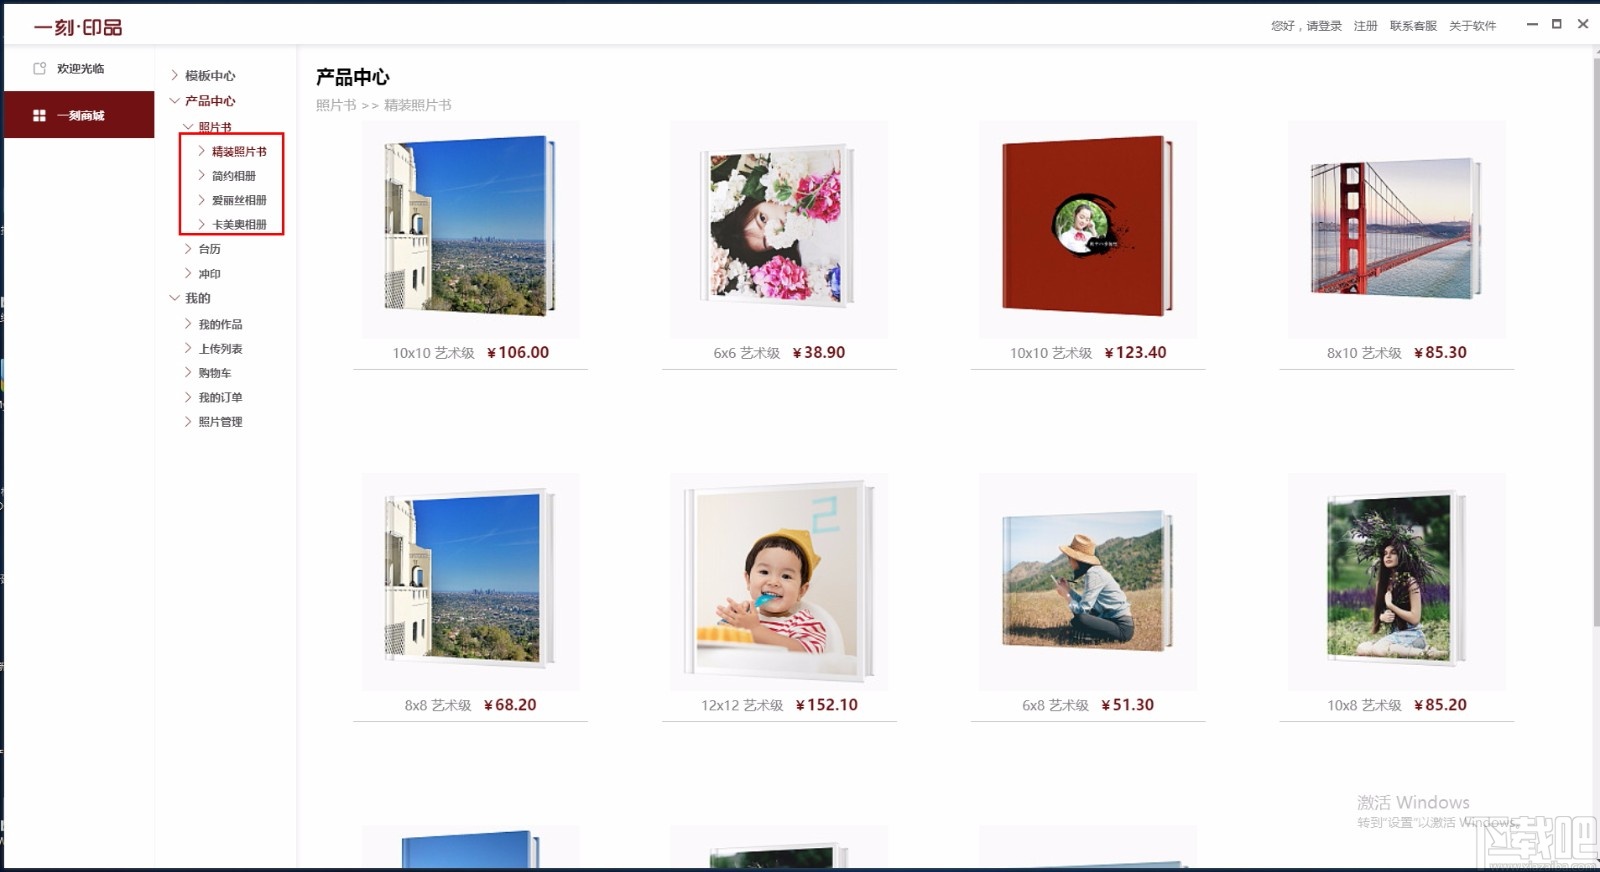The height and width of the screenshot is (872, 1600).
Task: Expand the chevron beside 上传列表
Action: (188, 348)
